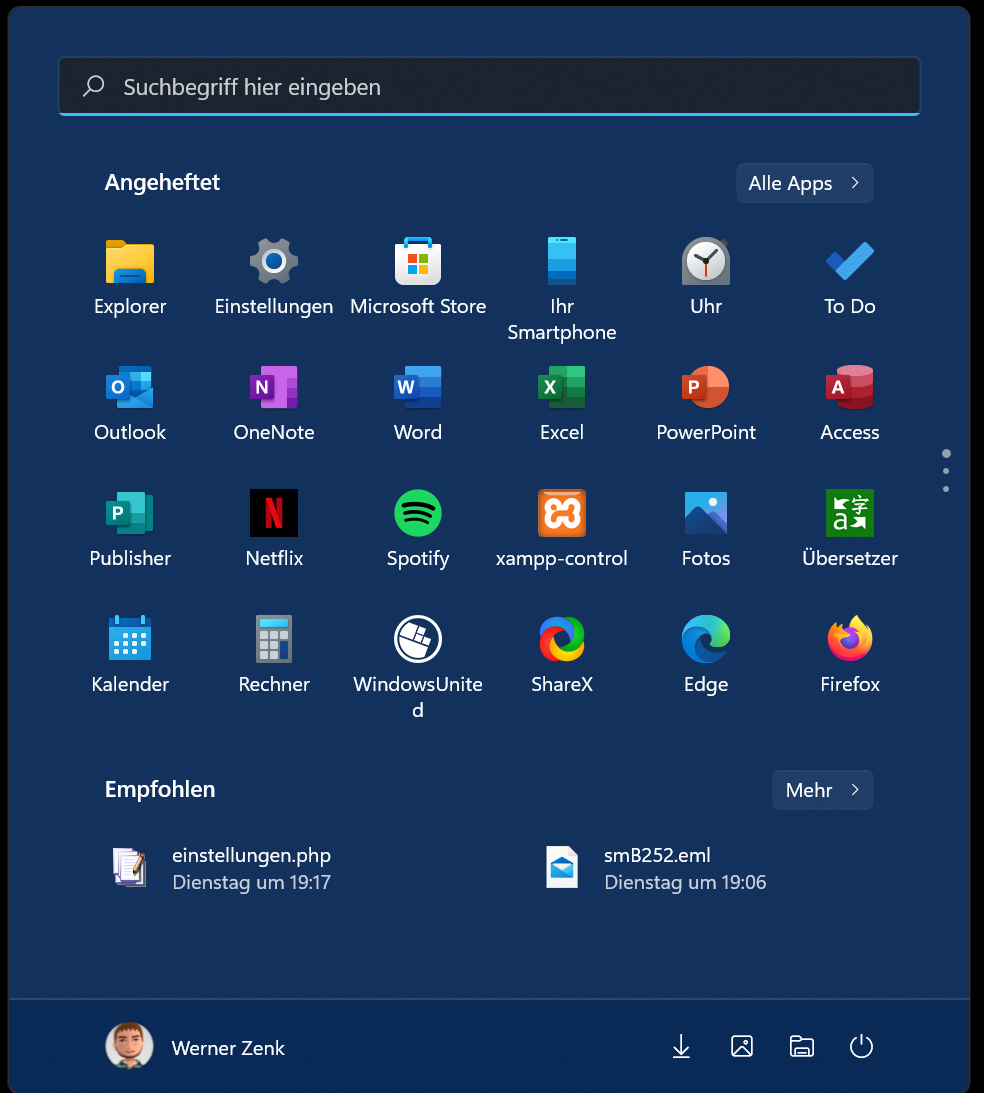Open xampp-control pinned app
This screenshot has height=1093, width=984.
pyautogui.click(x=562, y=514)
